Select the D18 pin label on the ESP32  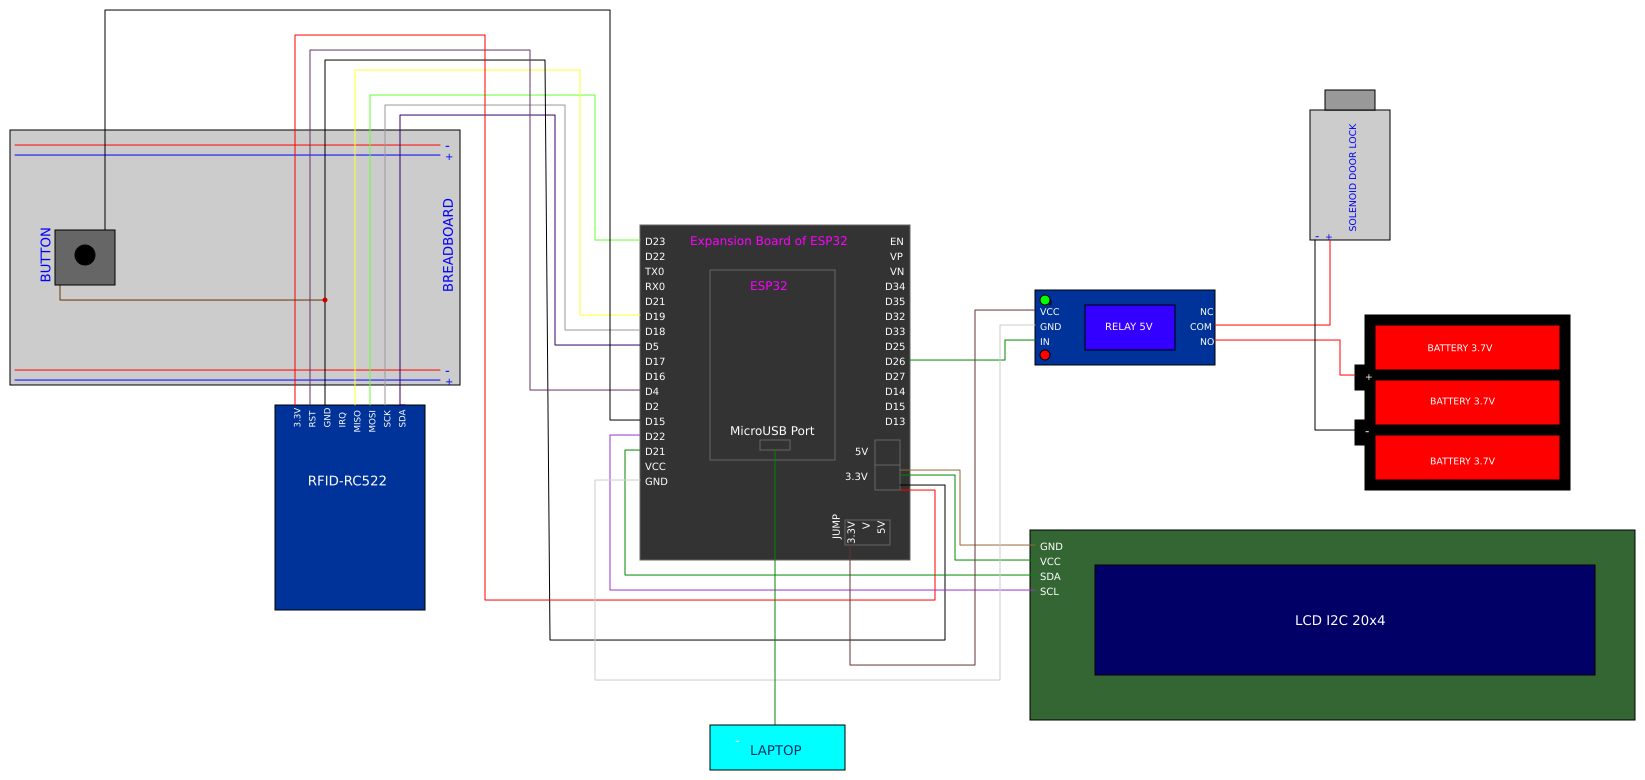[x=655, y=332]
